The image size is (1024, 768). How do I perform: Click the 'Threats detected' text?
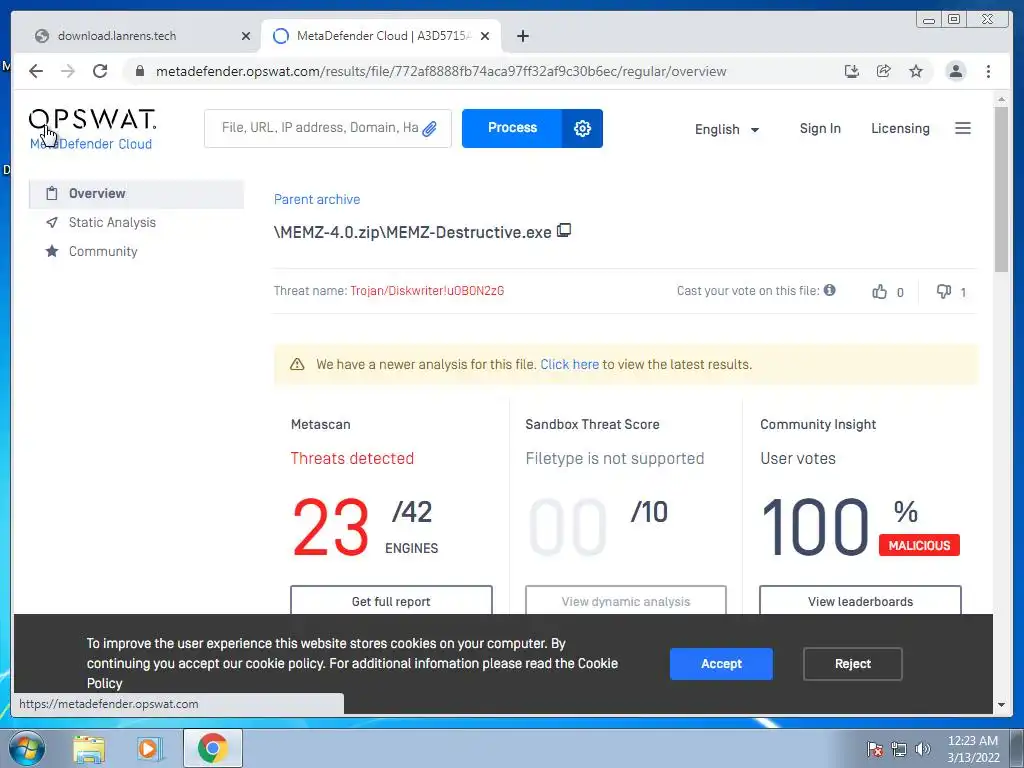[x=352, y=458]
